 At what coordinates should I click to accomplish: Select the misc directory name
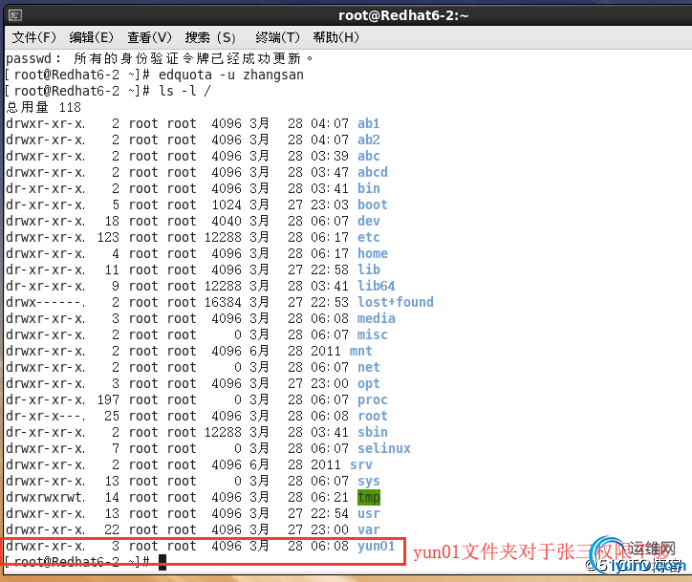coord(372,335)
